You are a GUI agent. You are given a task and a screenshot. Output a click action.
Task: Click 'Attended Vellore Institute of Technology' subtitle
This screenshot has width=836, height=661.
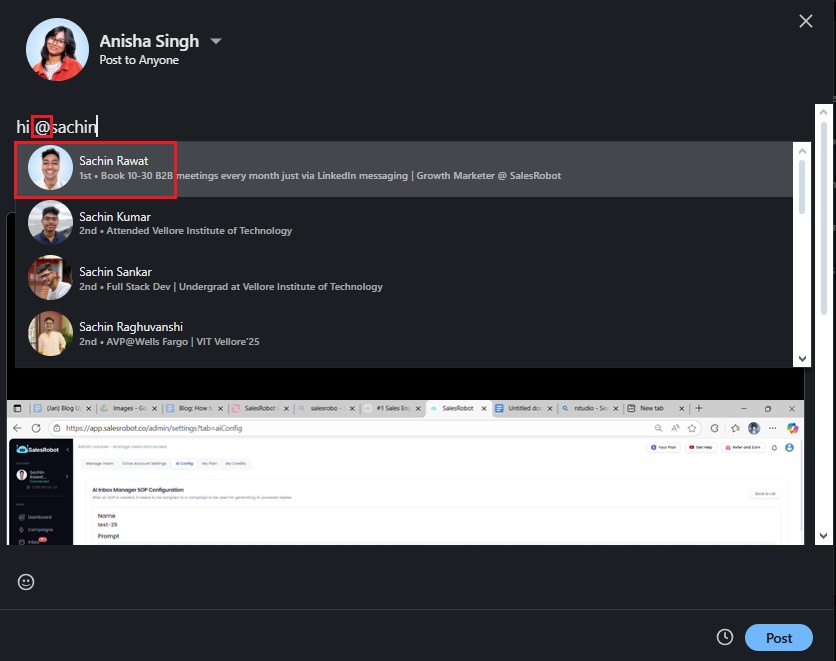199,231
